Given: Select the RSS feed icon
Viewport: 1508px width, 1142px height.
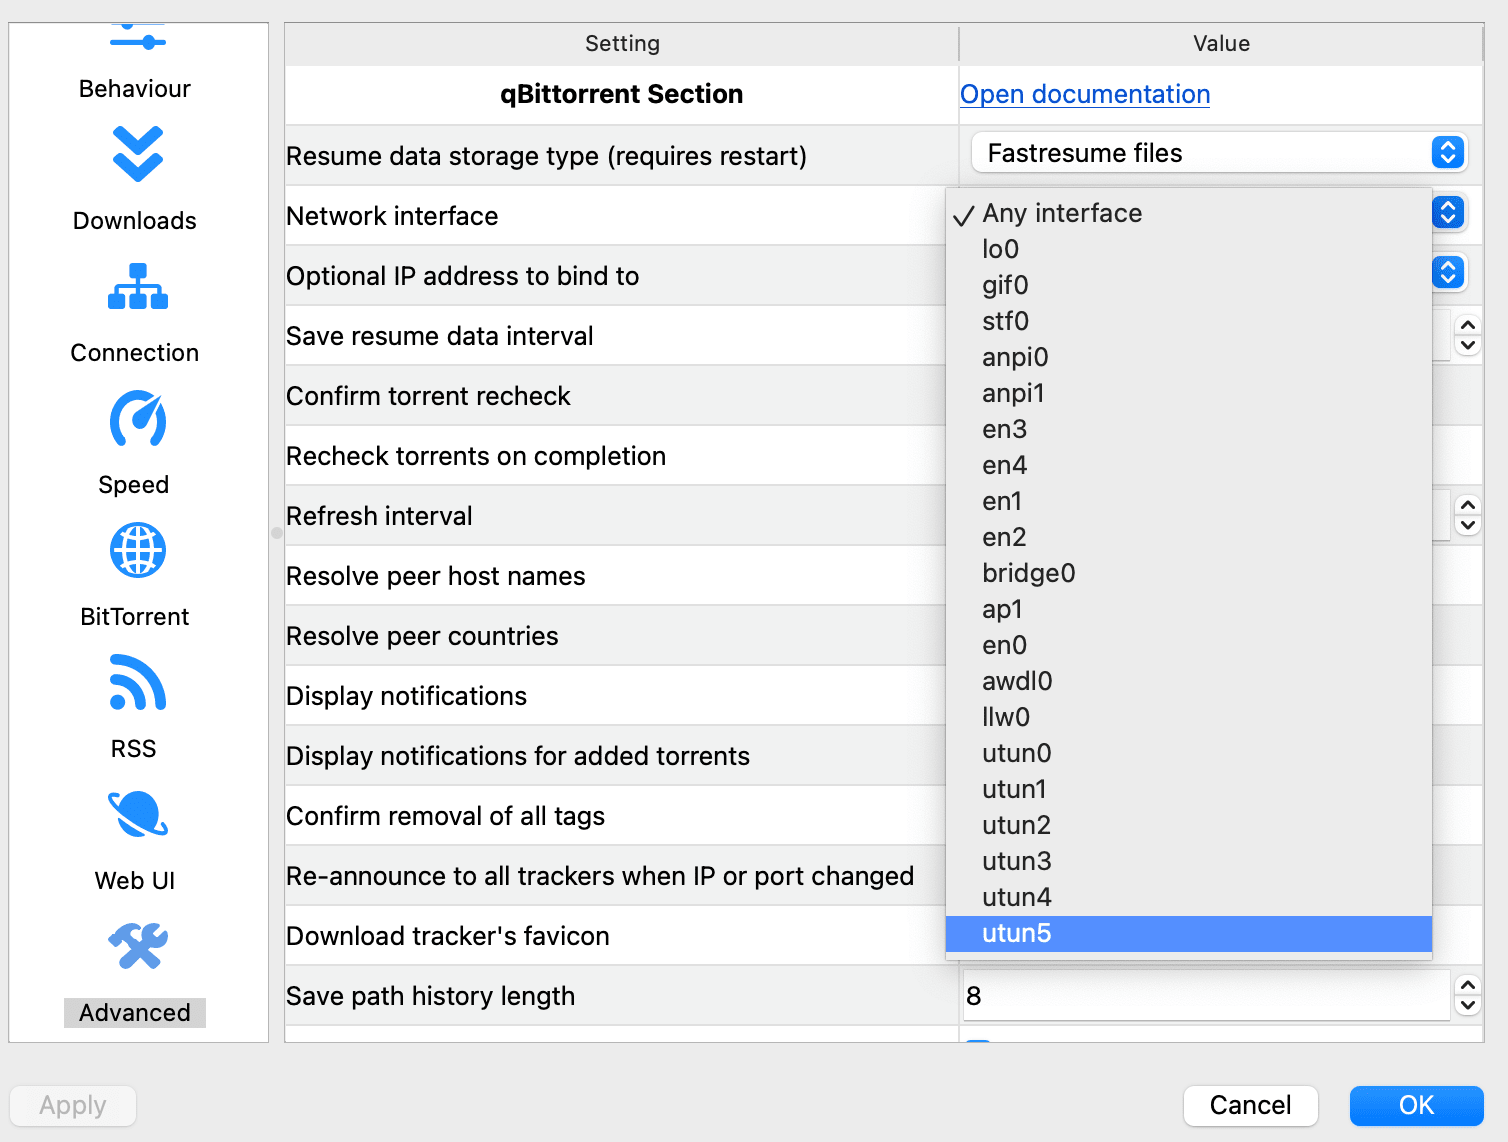Looking at the screenshot, I should coord(138,682).
